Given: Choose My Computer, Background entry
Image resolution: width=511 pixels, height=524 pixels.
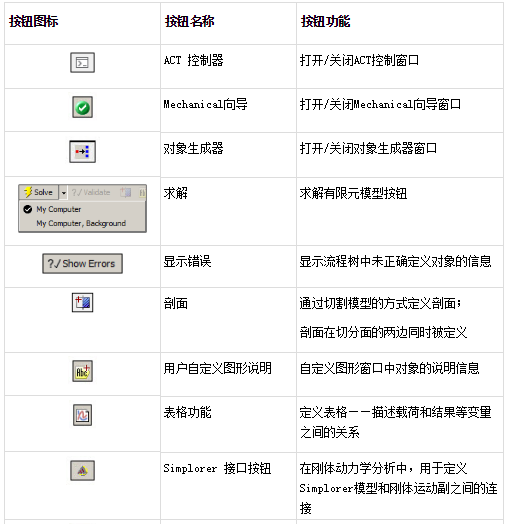Looking at the screenshot, I should 81,223.
